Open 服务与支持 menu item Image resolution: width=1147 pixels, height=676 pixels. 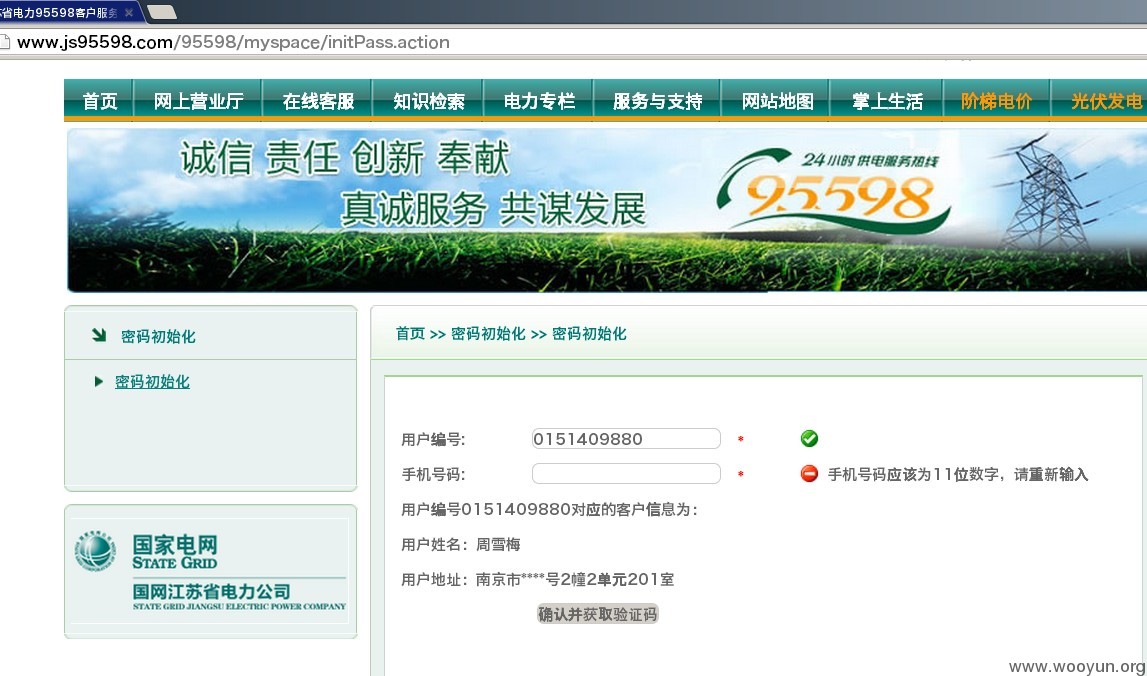[x=658, y=100]
